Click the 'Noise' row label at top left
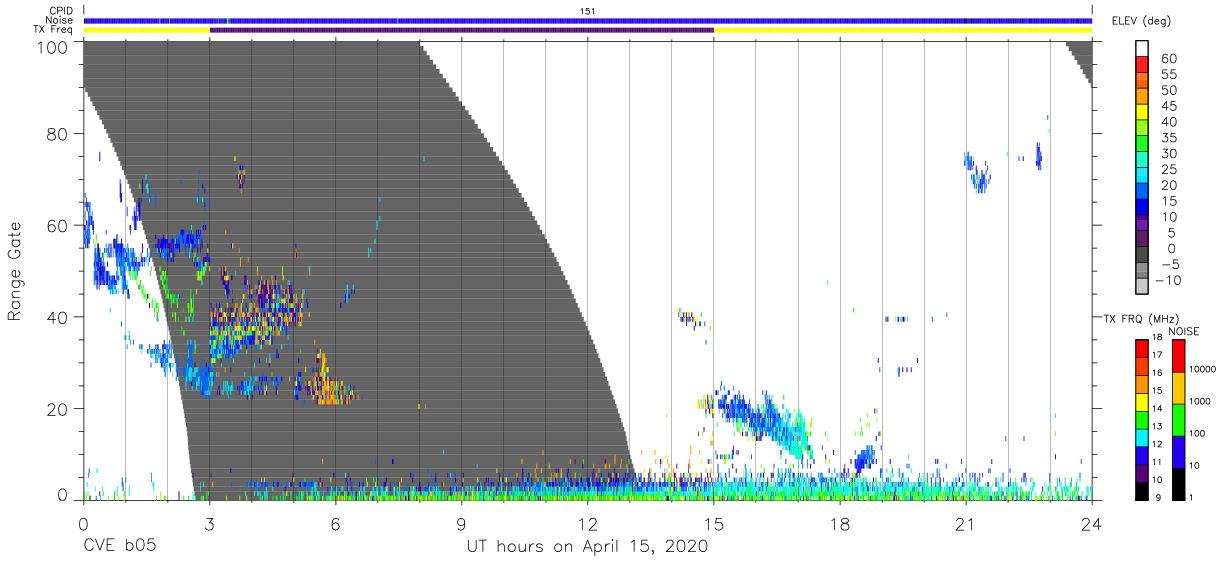Viewport: 1228px width, 567px height. 59,20
